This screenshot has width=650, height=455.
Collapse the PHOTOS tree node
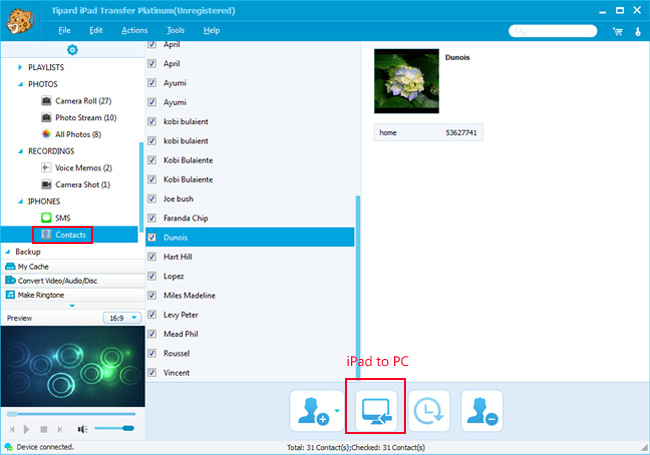click(20, 84)
